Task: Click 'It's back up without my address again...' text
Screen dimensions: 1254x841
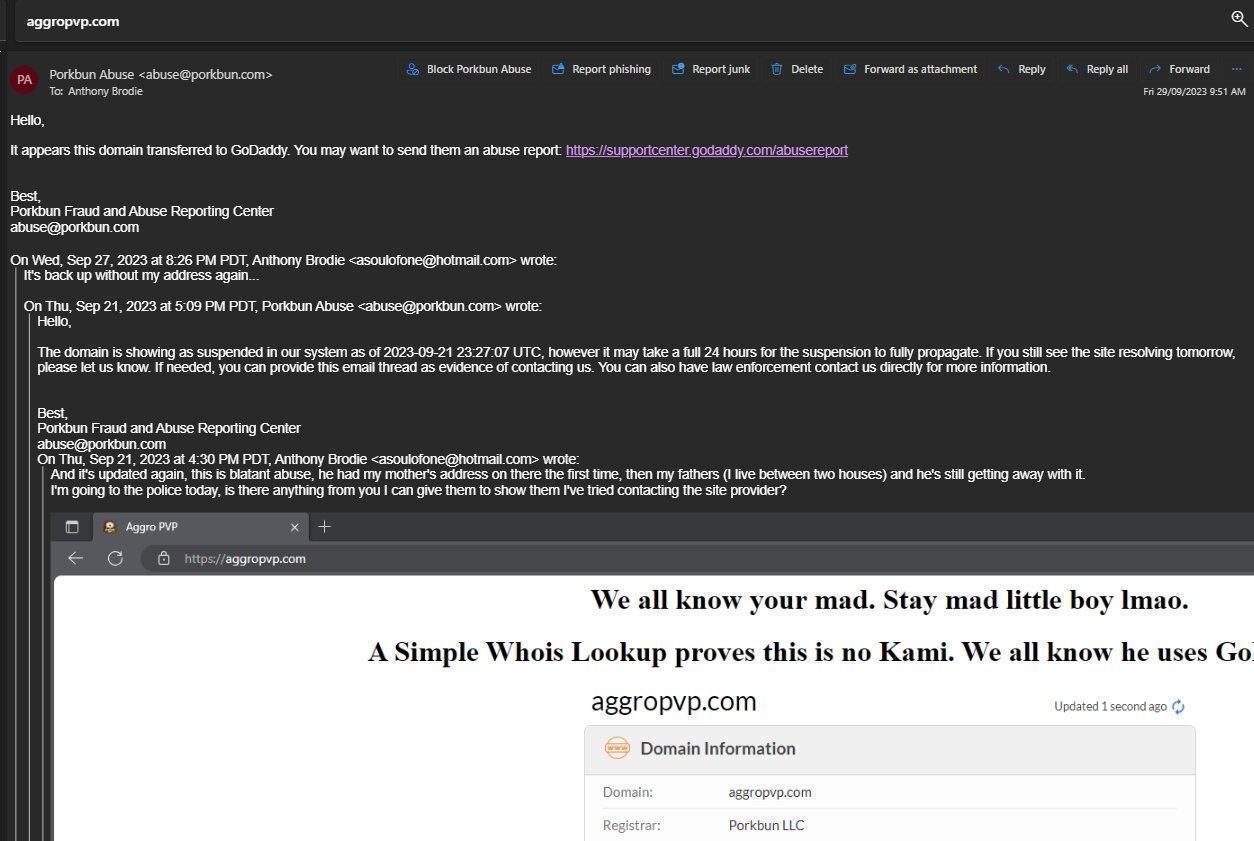Action: (x=141, y=275)
